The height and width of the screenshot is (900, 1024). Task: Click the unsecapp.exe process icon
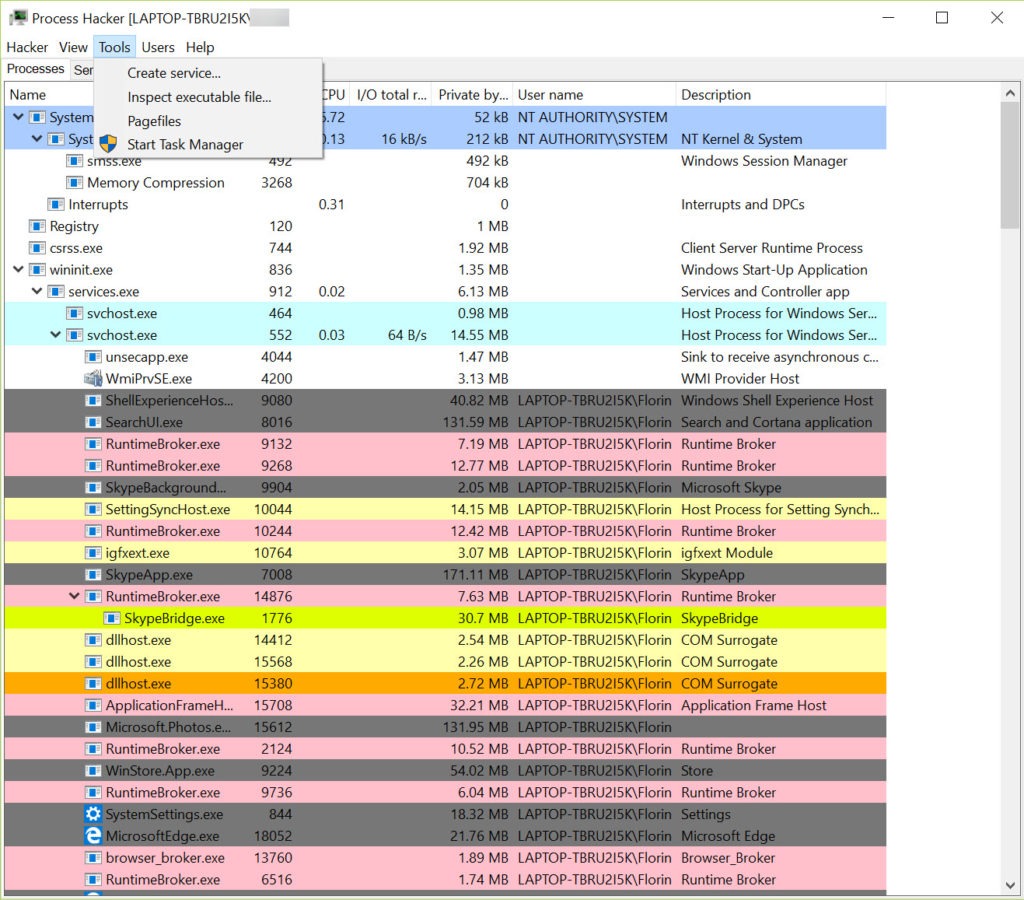click(x=93, y=357)
